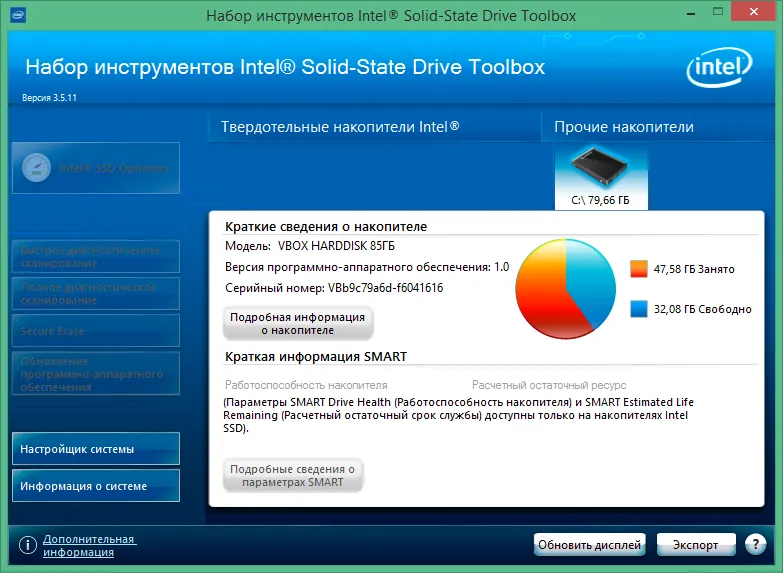Click Краткие сведения о накопителе heading

[326, 226]
